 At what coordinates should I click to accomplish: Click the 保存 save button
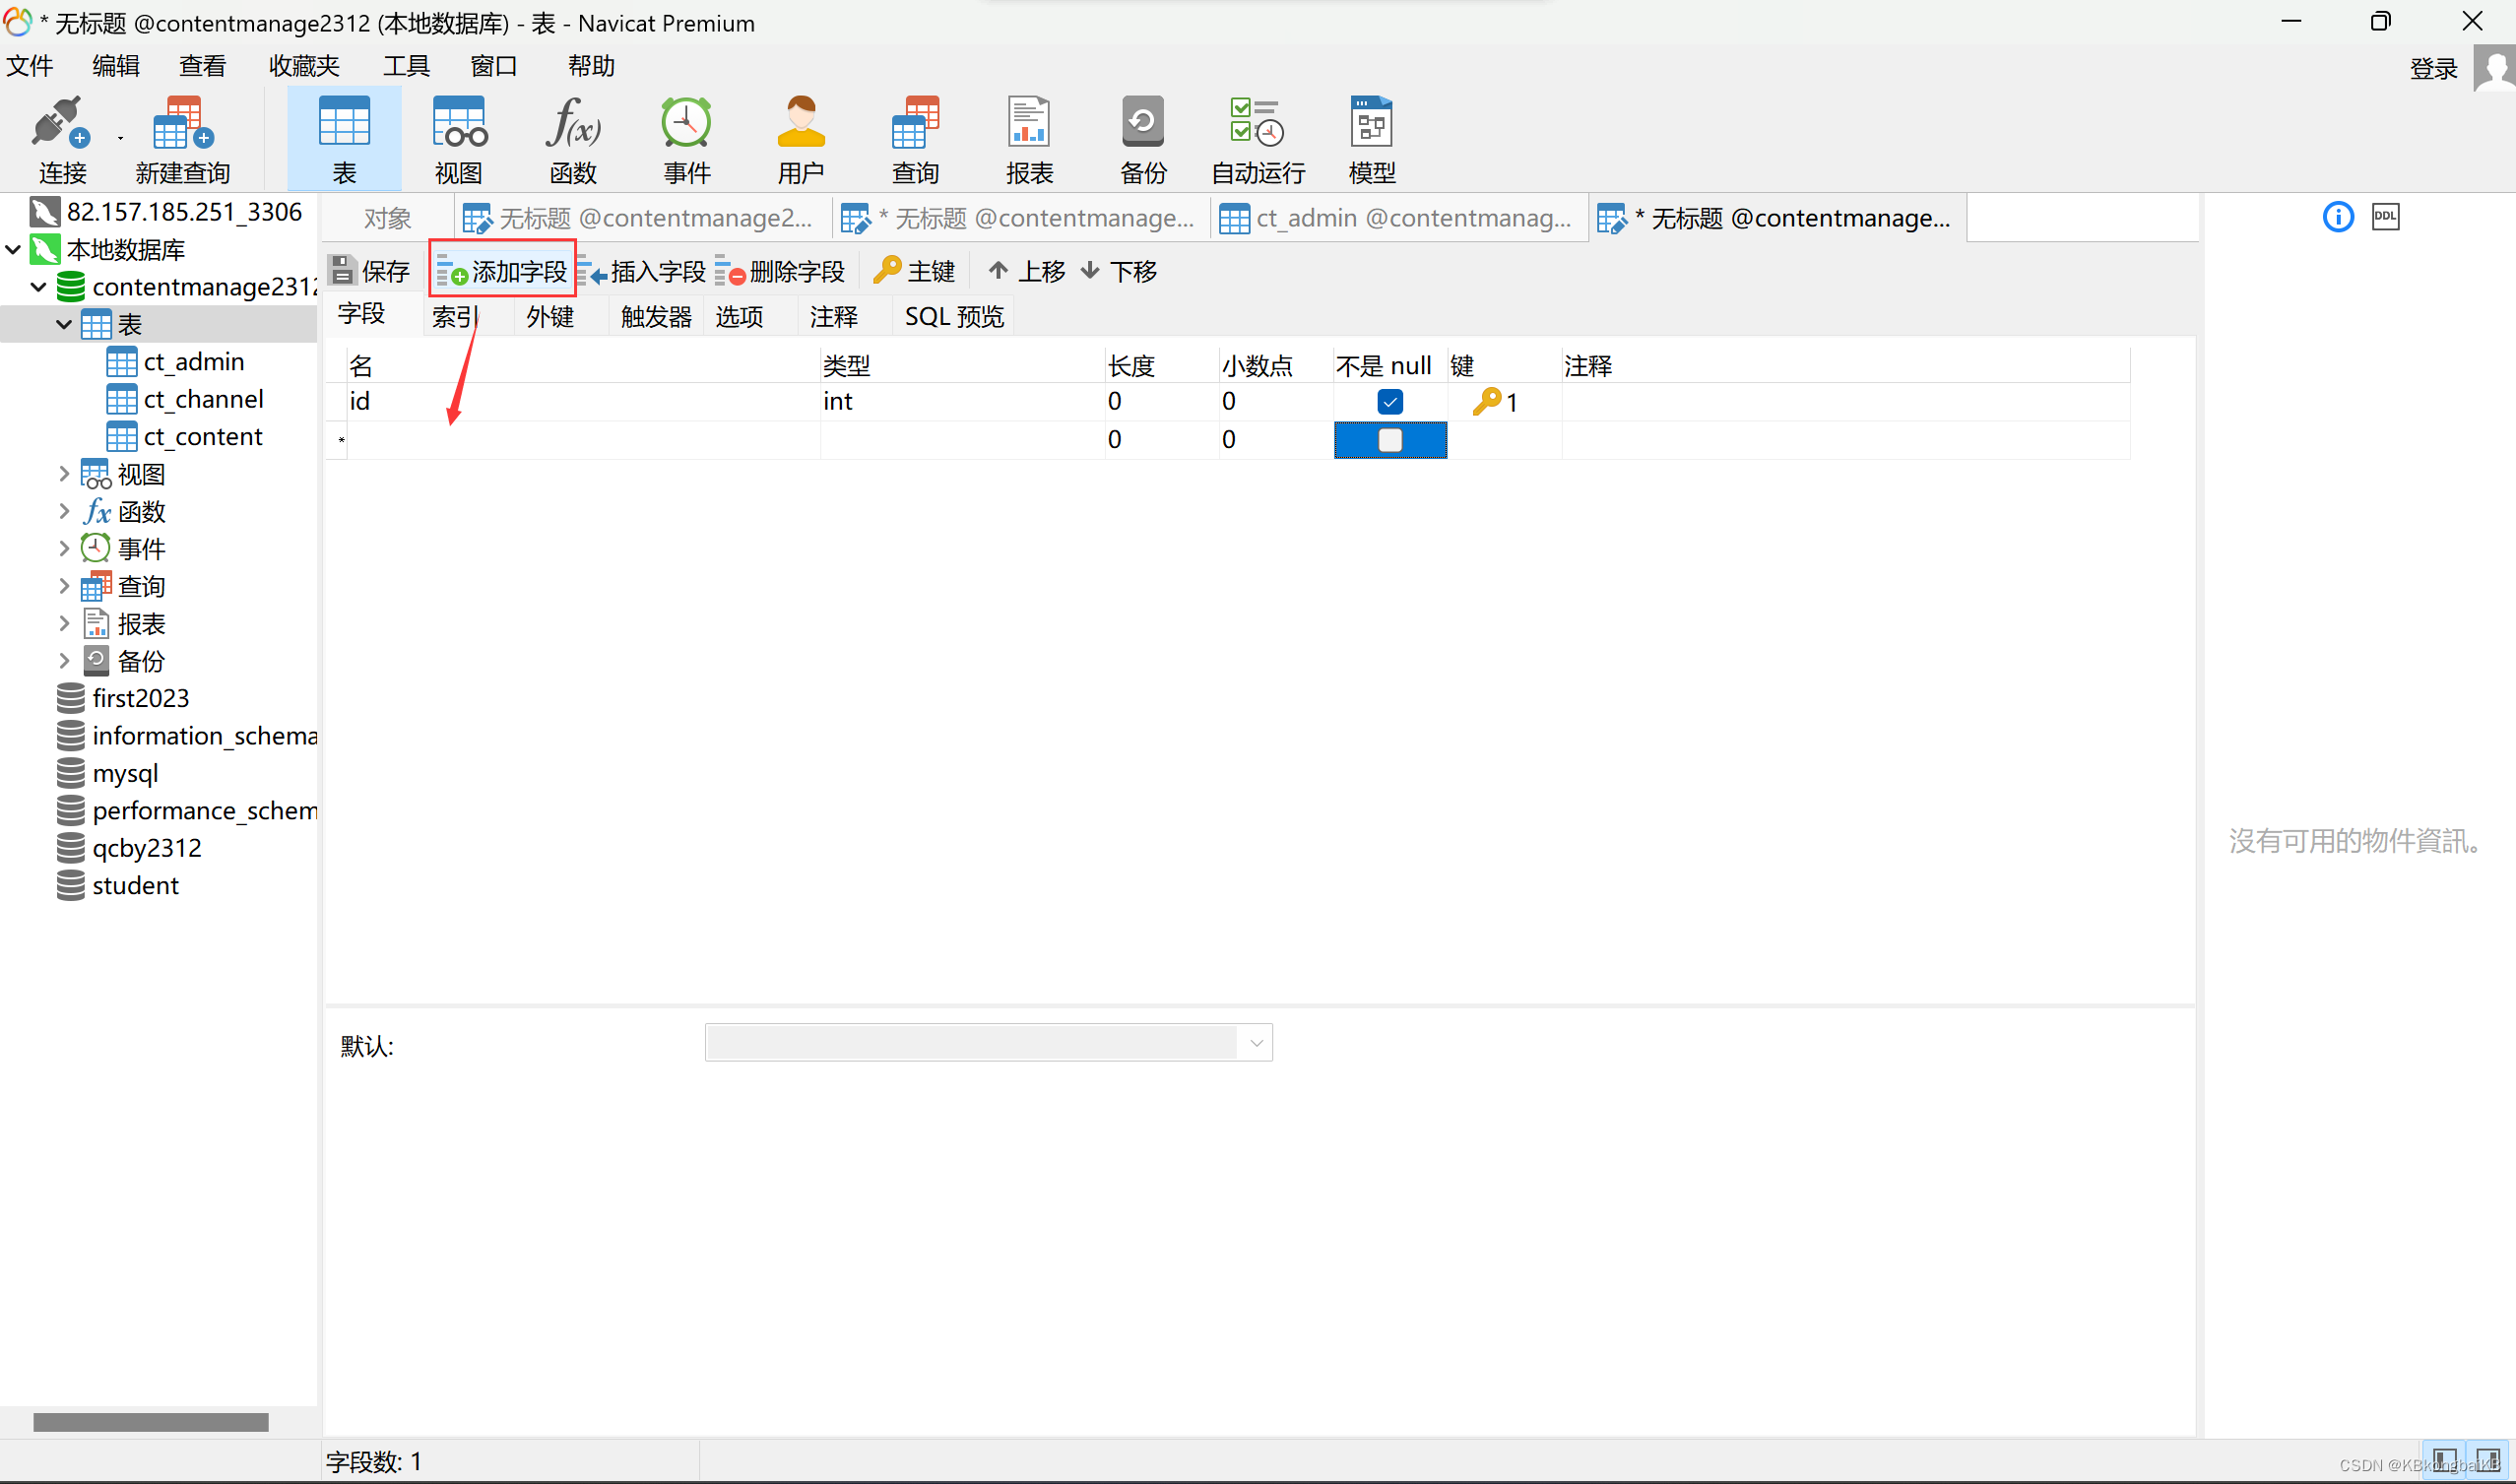(369, 271)
